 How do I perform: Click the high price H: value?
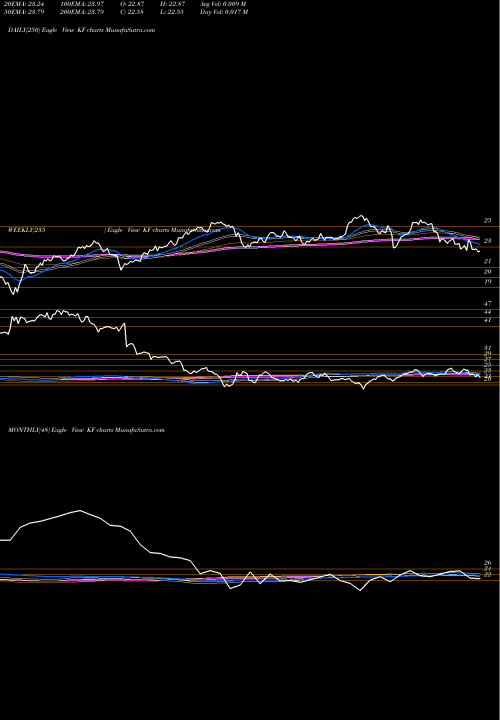[x=174, y=4]
